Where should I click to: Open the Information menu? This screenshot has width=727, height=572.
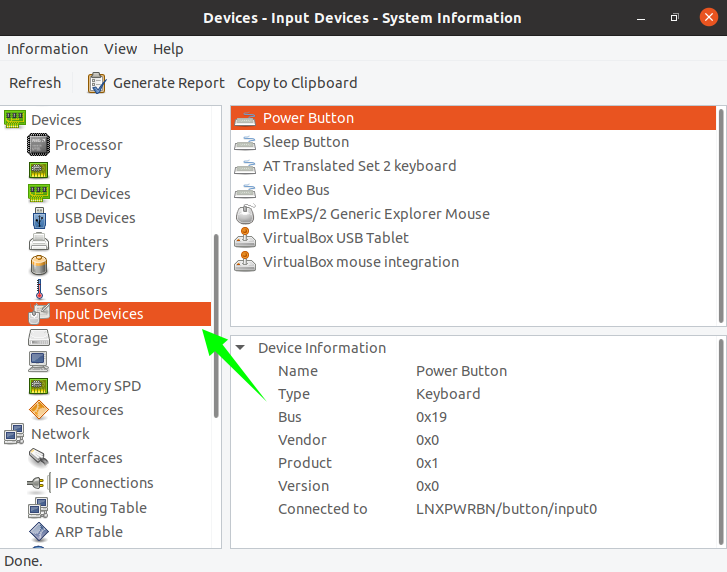[47, 49]
